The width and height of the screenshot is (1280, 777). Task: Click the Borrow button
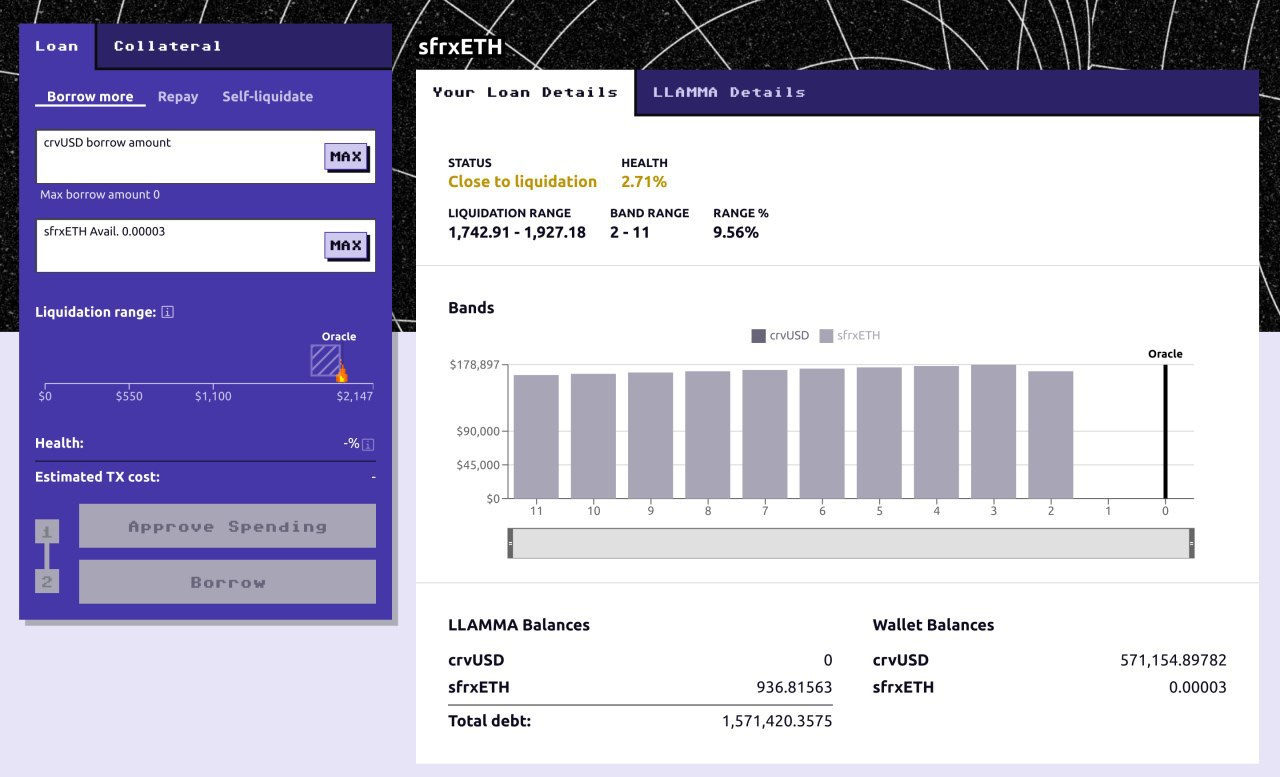click(227, 582)
